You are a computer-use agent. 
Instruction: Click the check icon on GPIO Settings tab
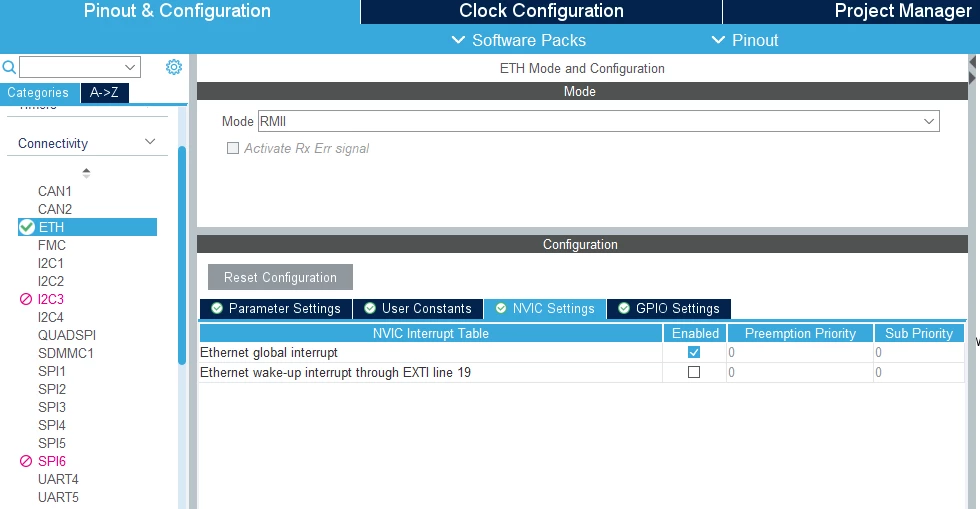624,308
